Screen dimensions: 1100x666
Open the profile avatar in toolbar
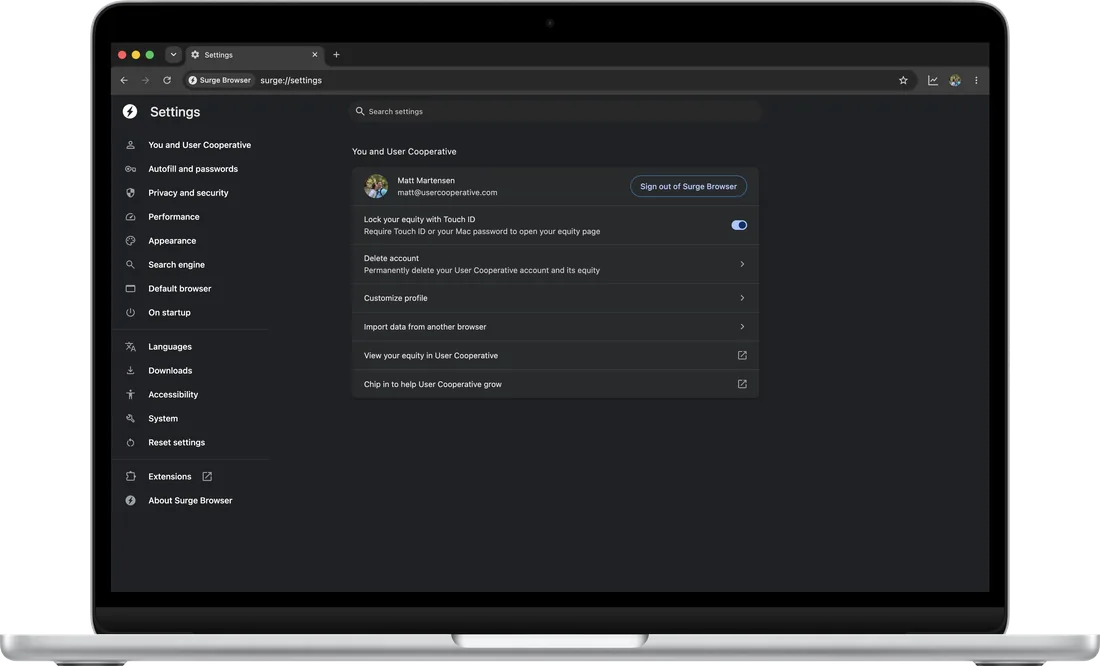pos(955,81)
